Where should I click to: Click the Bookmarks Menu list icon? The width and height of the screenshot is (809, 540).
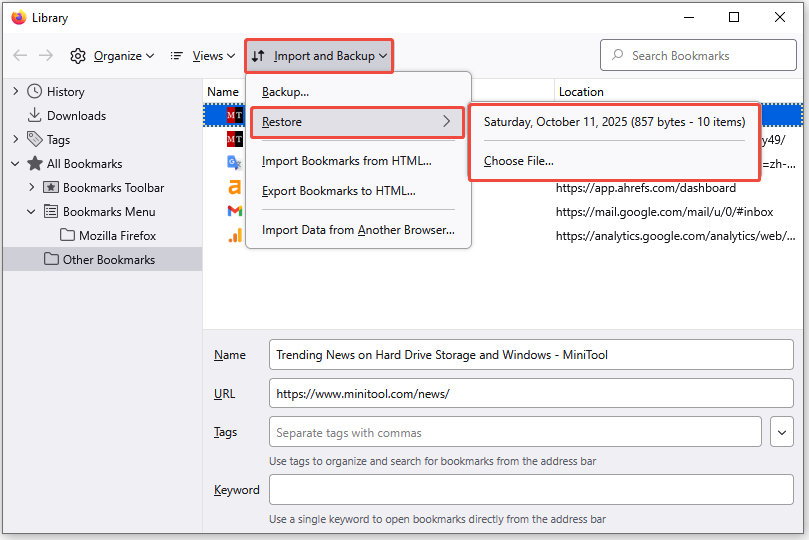click(51, 211)
